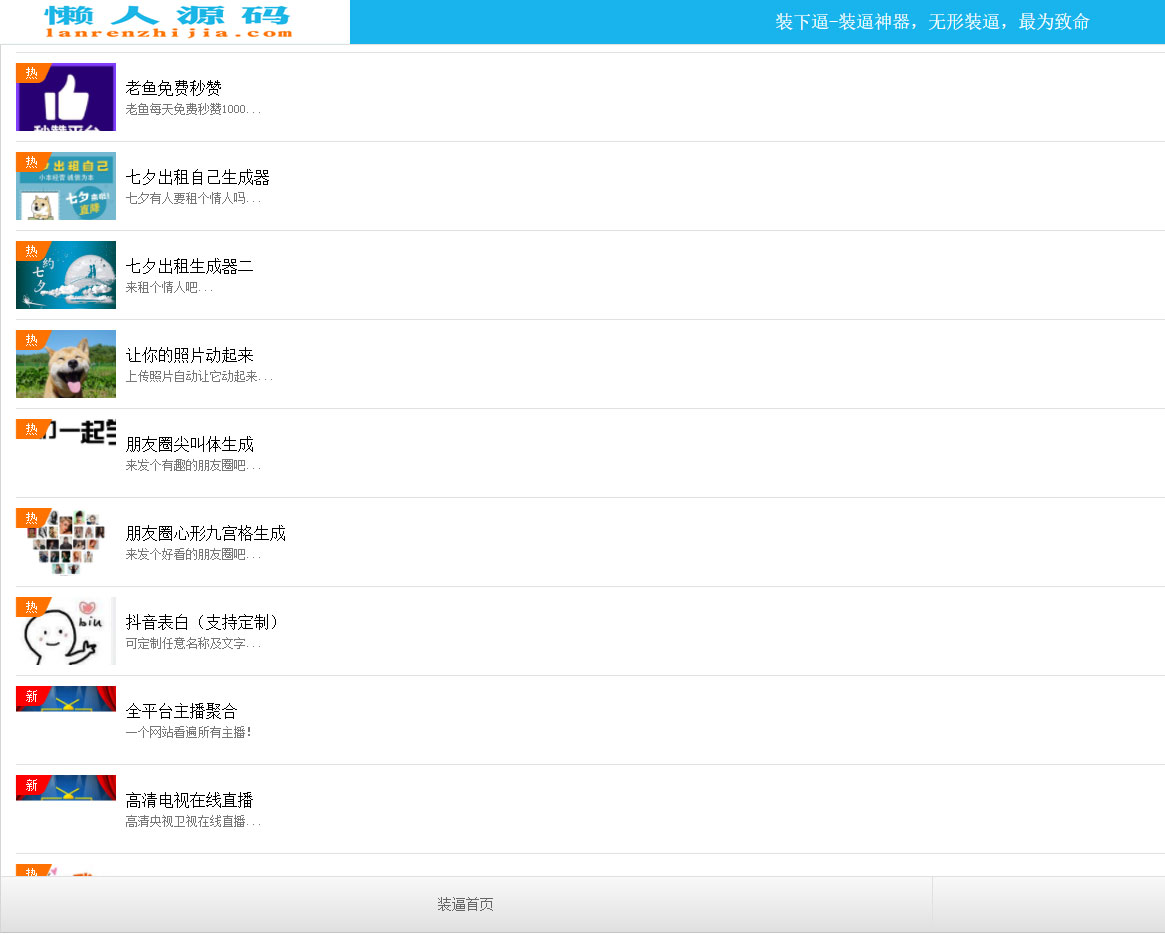Image resolution: width=1165 pixels, height=935 pixels.
Task: Open the 老鱼免费秒赞 link
Action: (174, 87)
